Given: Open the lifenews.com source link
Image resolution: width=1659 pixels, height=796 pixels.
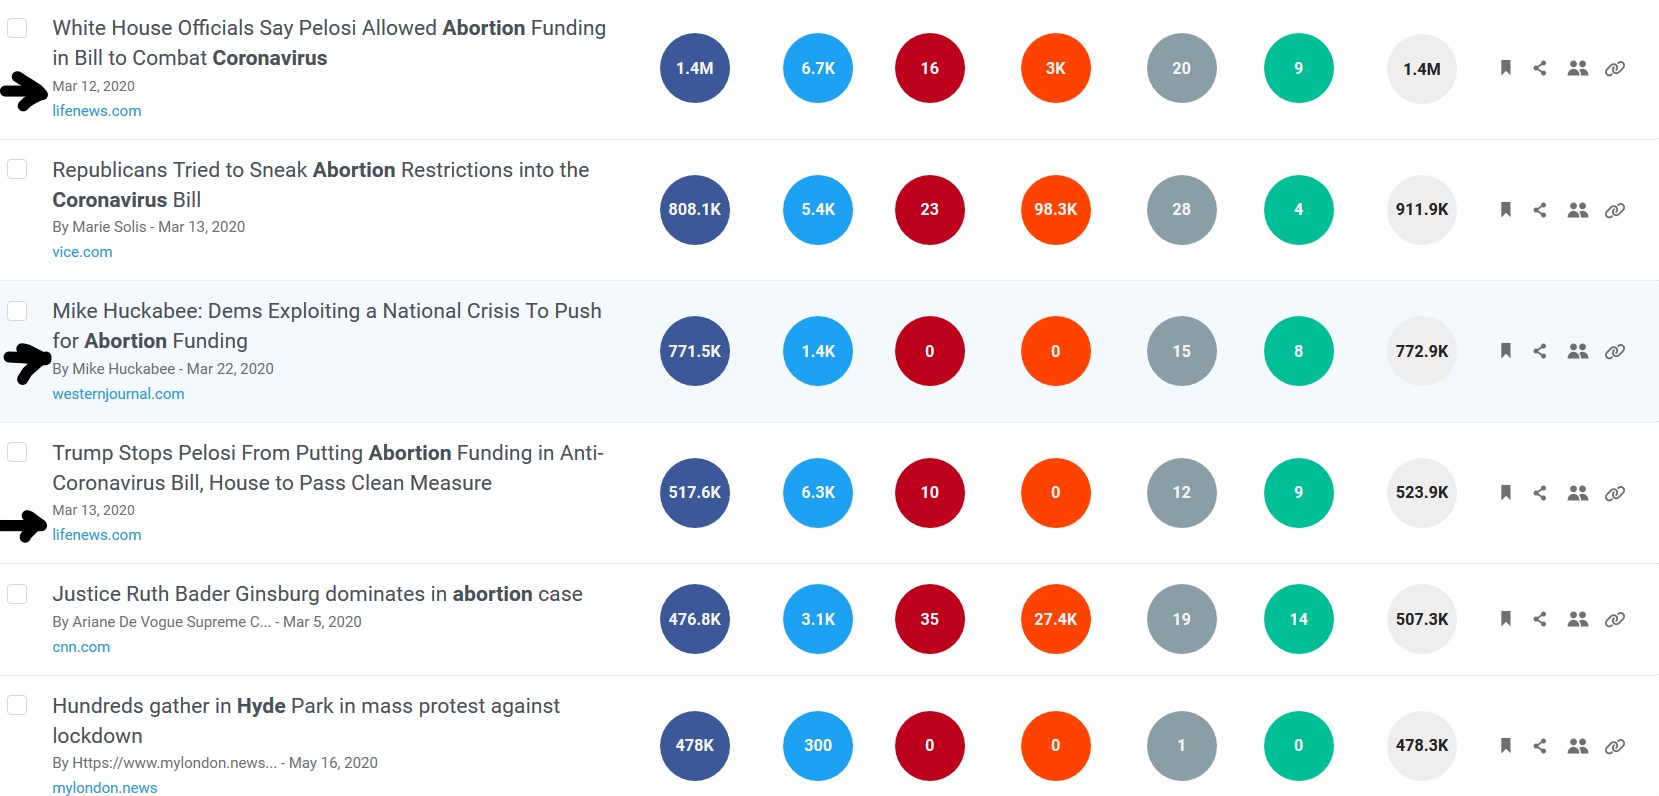Looking at the screenshot, I should coord(96,110).
